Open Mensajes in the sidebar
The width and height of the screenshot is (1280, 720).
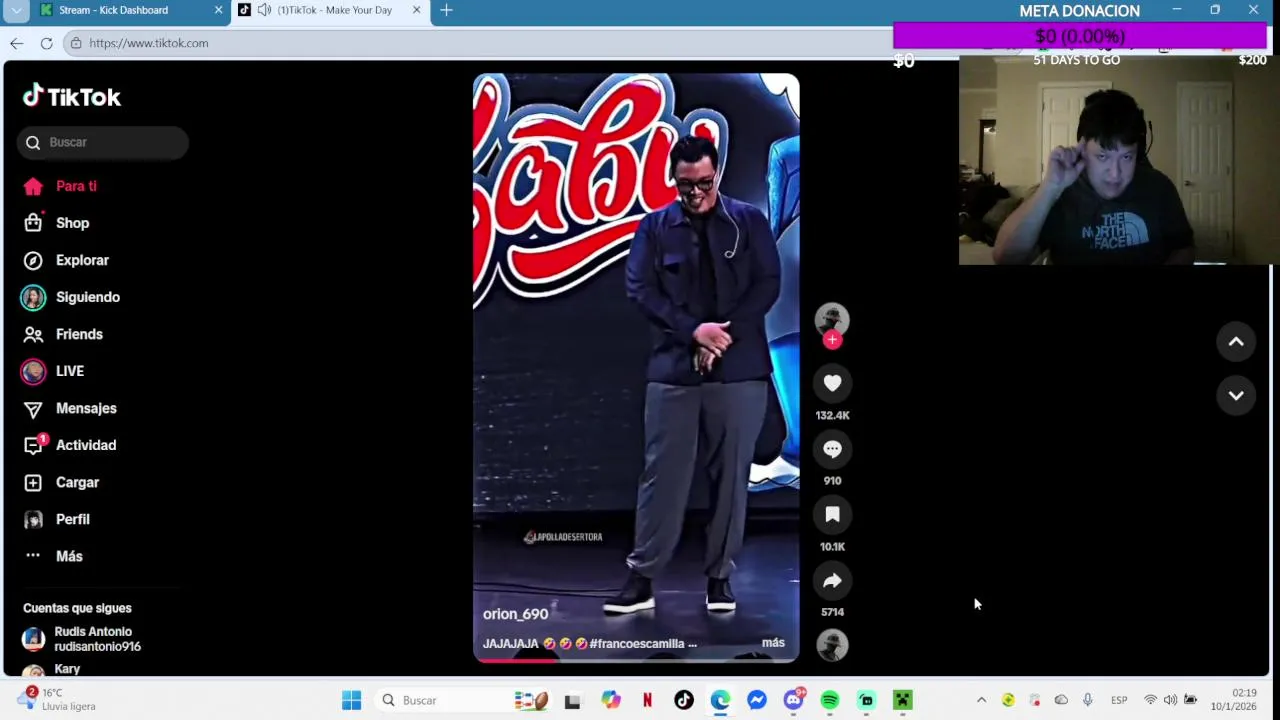pos(86,408)
